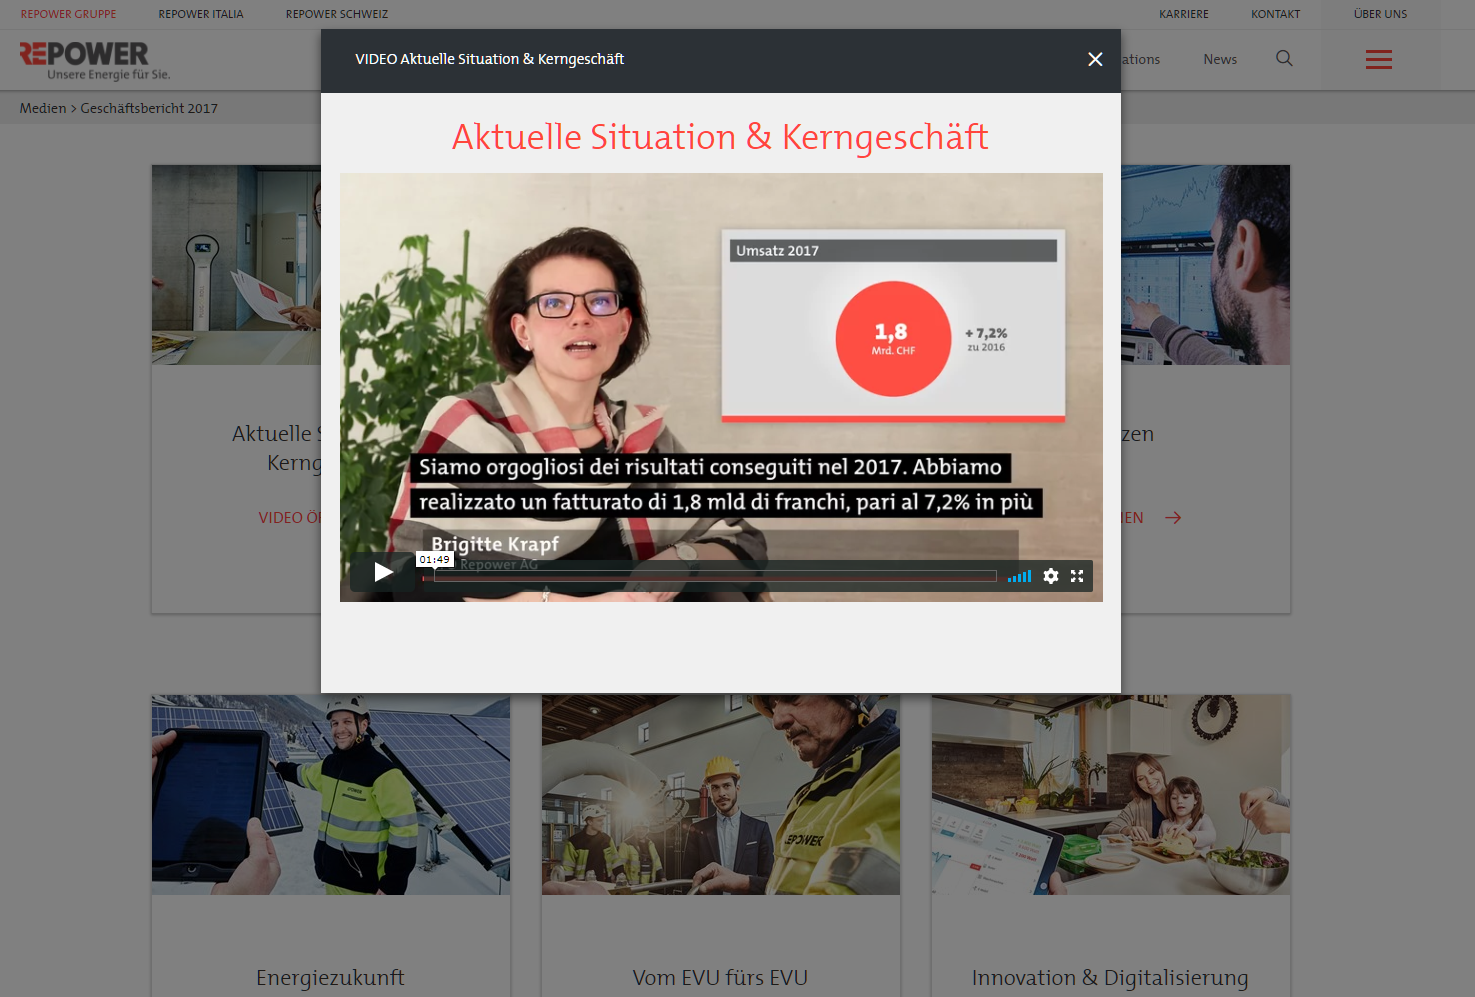Open video settings gear icon
This screenshot has width=1475, height=997.
pos(1051,576)
